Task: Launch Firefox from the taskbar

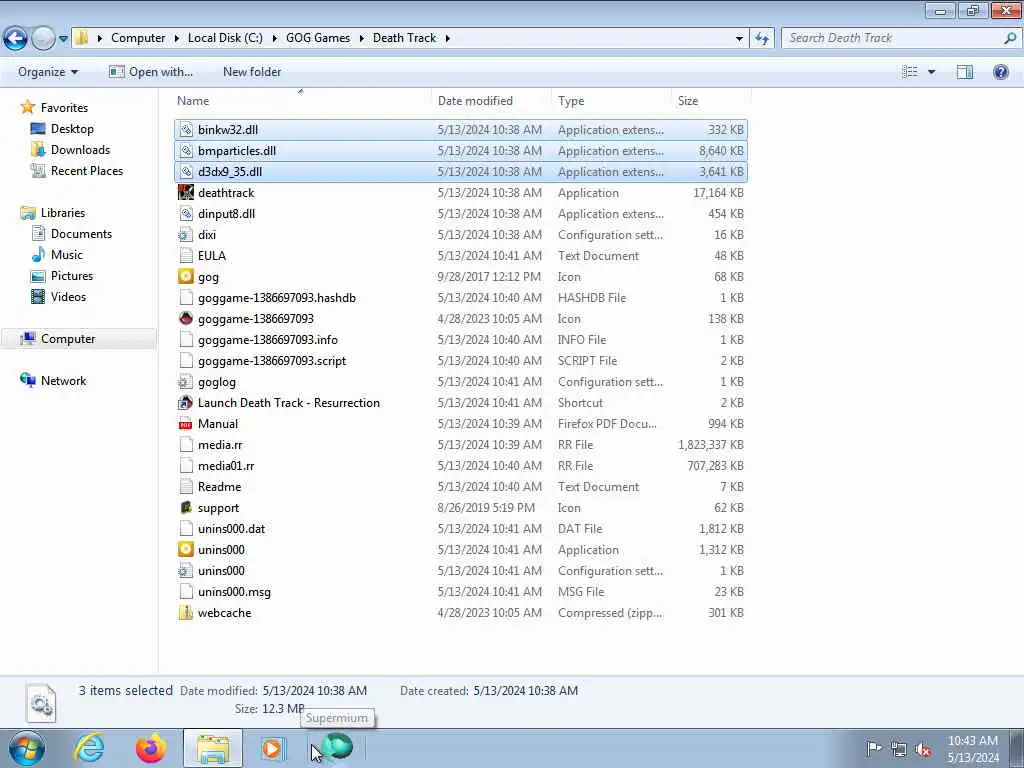Action: [x=151, y=748]
